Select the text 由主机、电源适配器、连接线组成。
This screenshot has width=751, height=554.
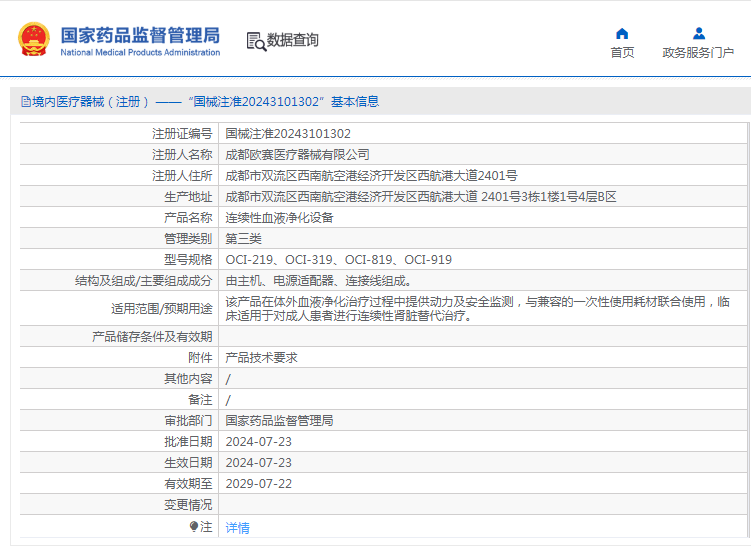coord(318,281)
